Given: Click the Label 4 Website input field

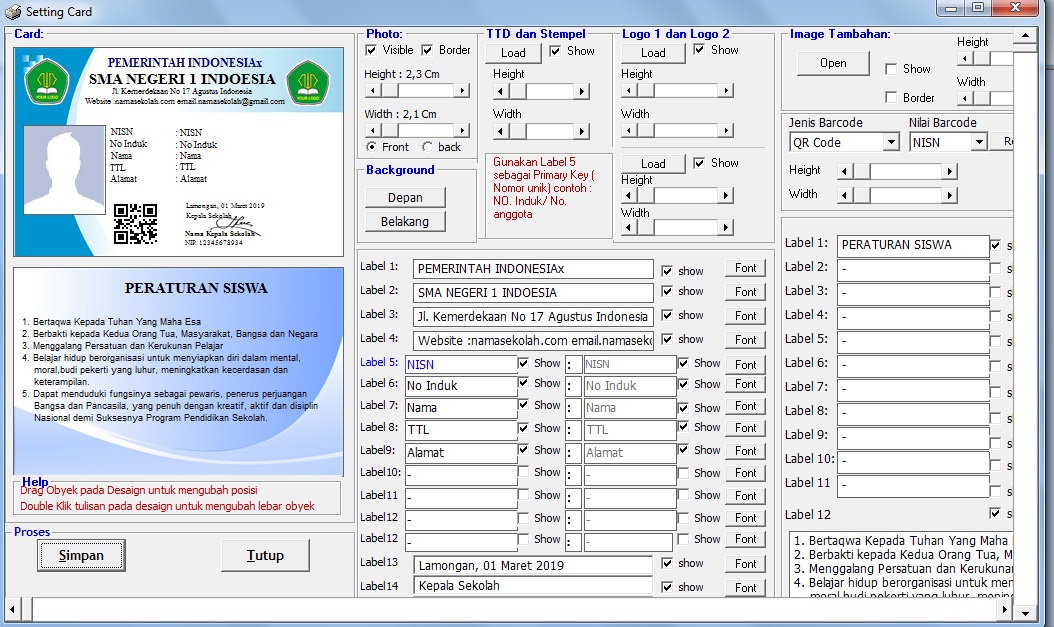Looking at the screenshot, I should (x=533, y=341).
